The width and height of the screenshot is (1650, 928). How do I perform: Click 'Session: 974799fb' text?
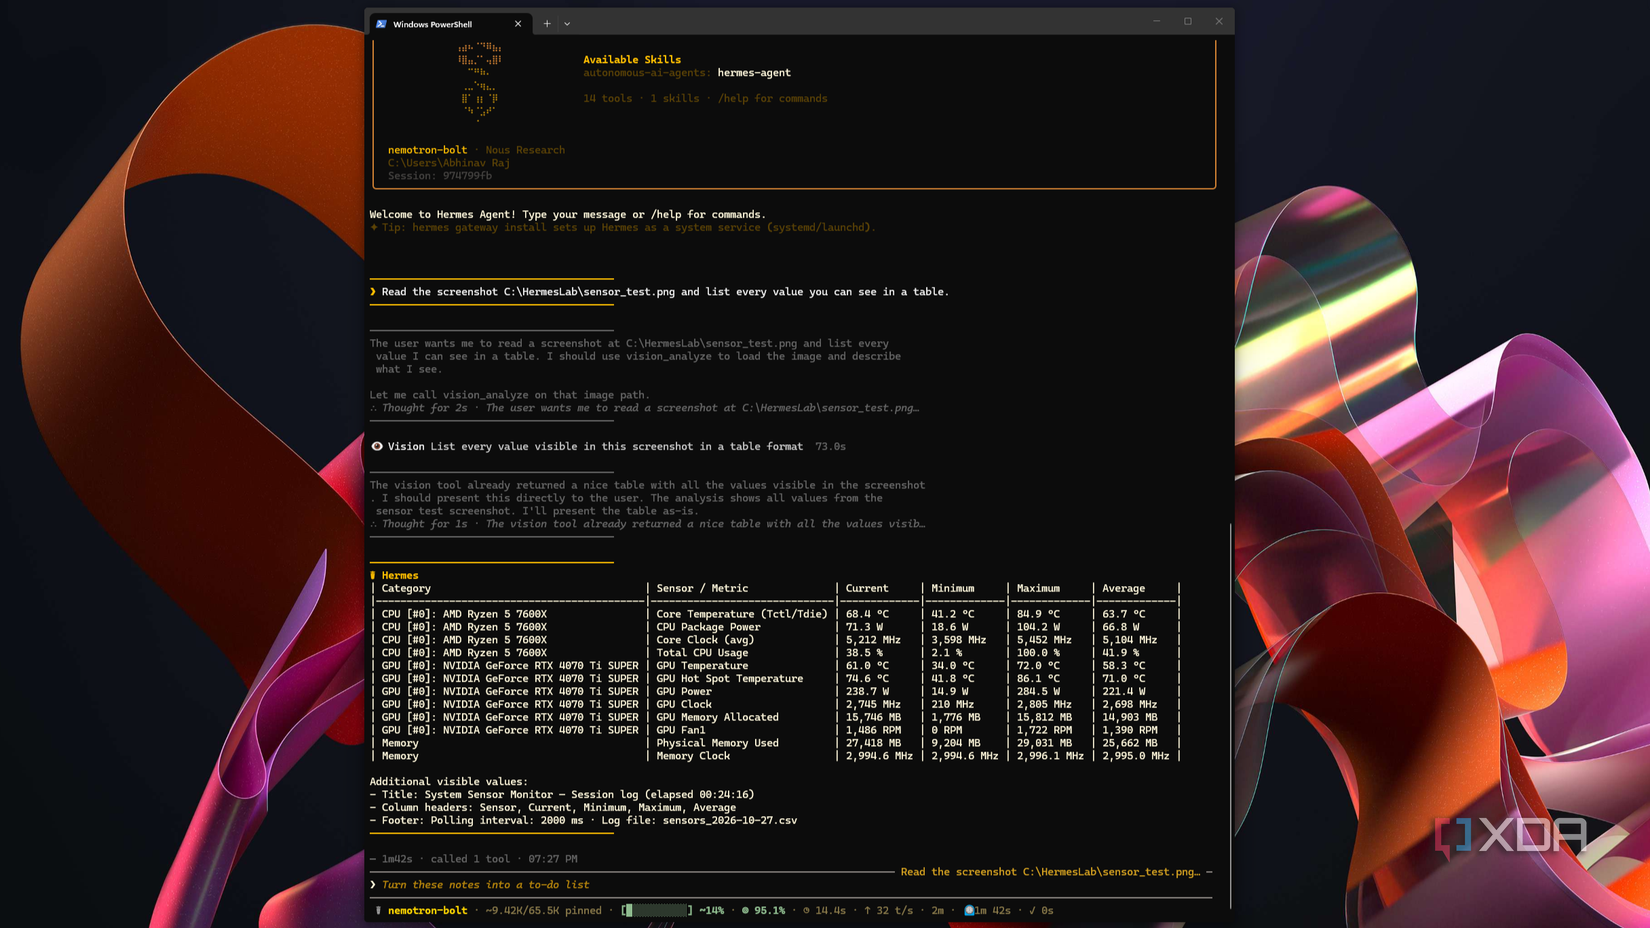(x=440, y=176)
